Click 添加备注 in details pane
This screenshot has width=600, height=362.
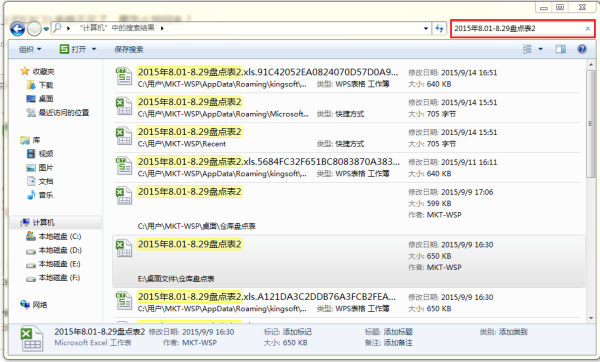(x=398, y=343)
